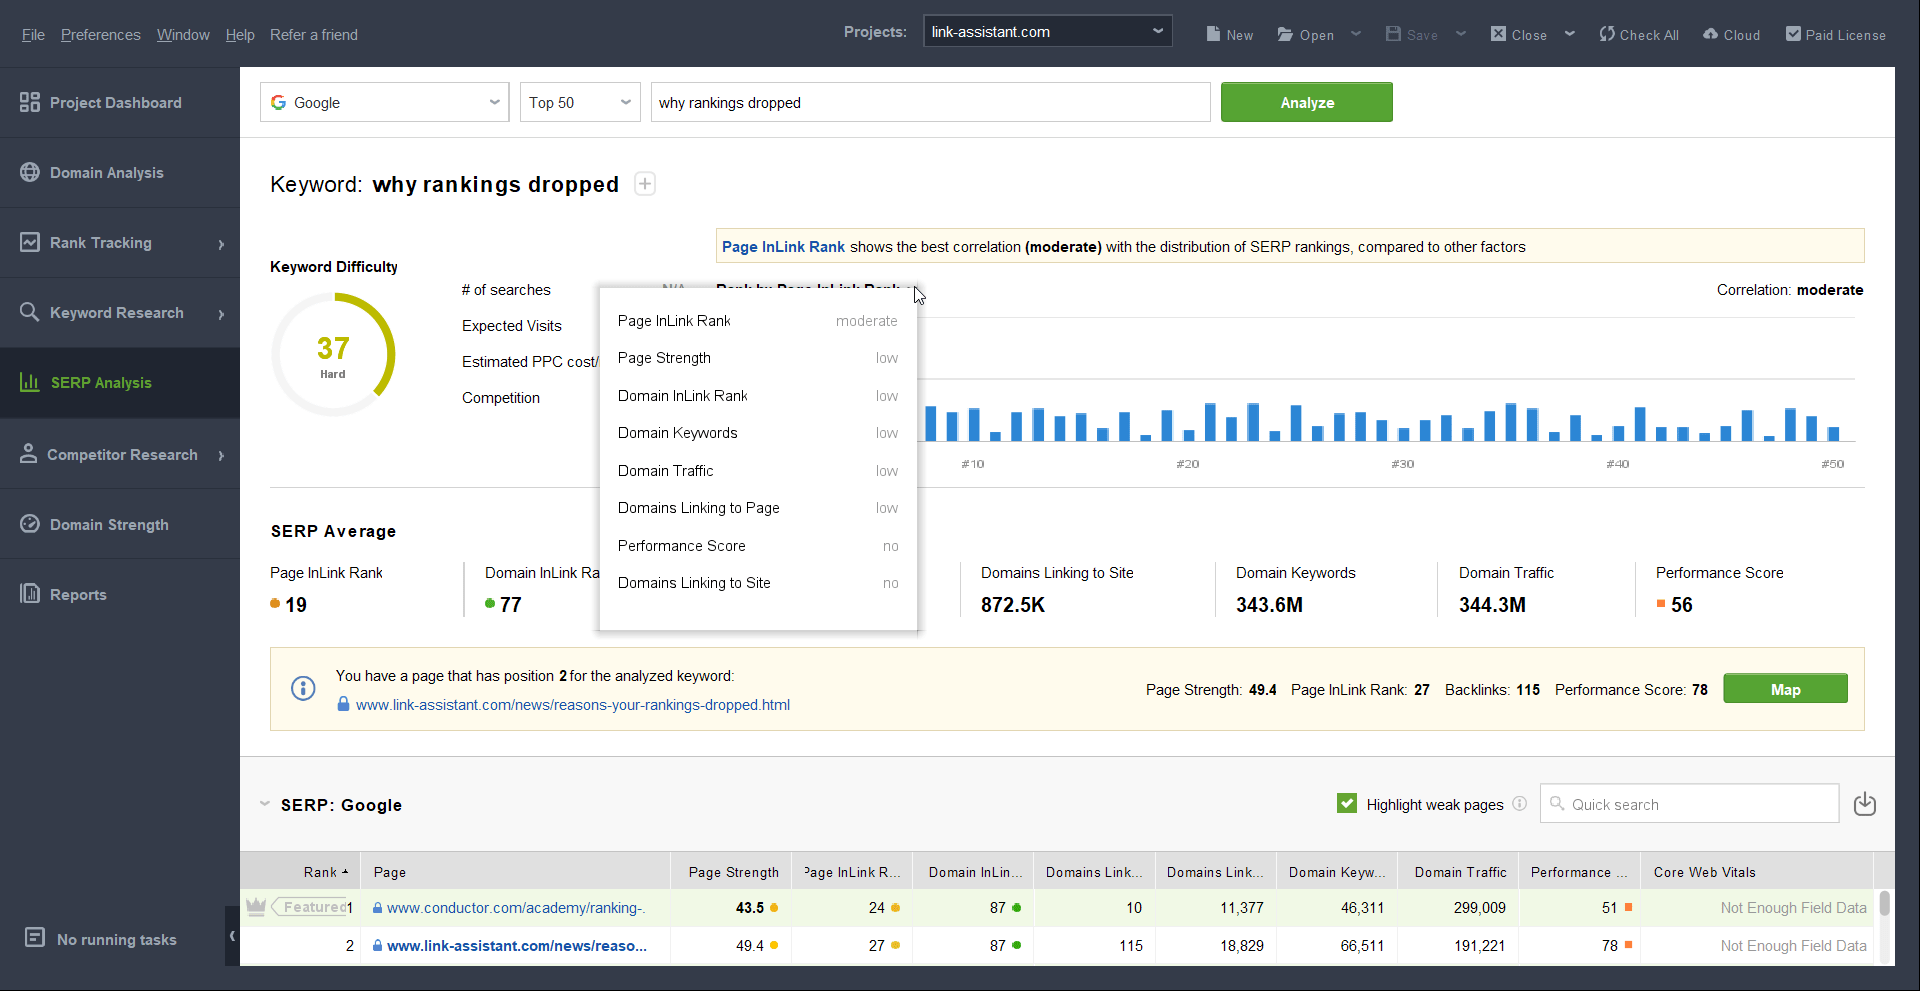Click the crown icon in the Featured row

click(x=256, y=907)
